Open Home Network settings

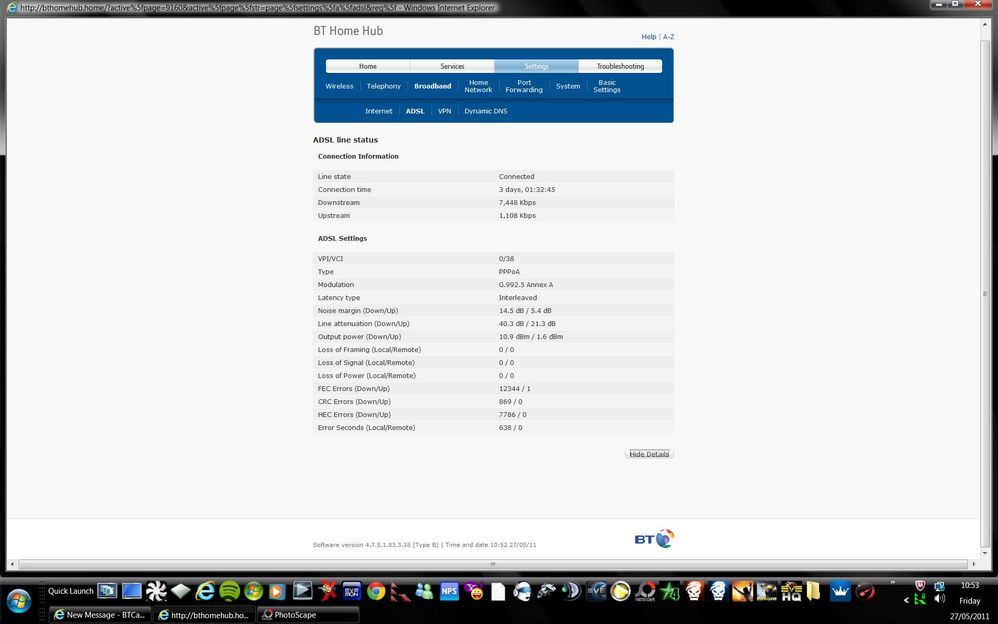pos(478,86)
